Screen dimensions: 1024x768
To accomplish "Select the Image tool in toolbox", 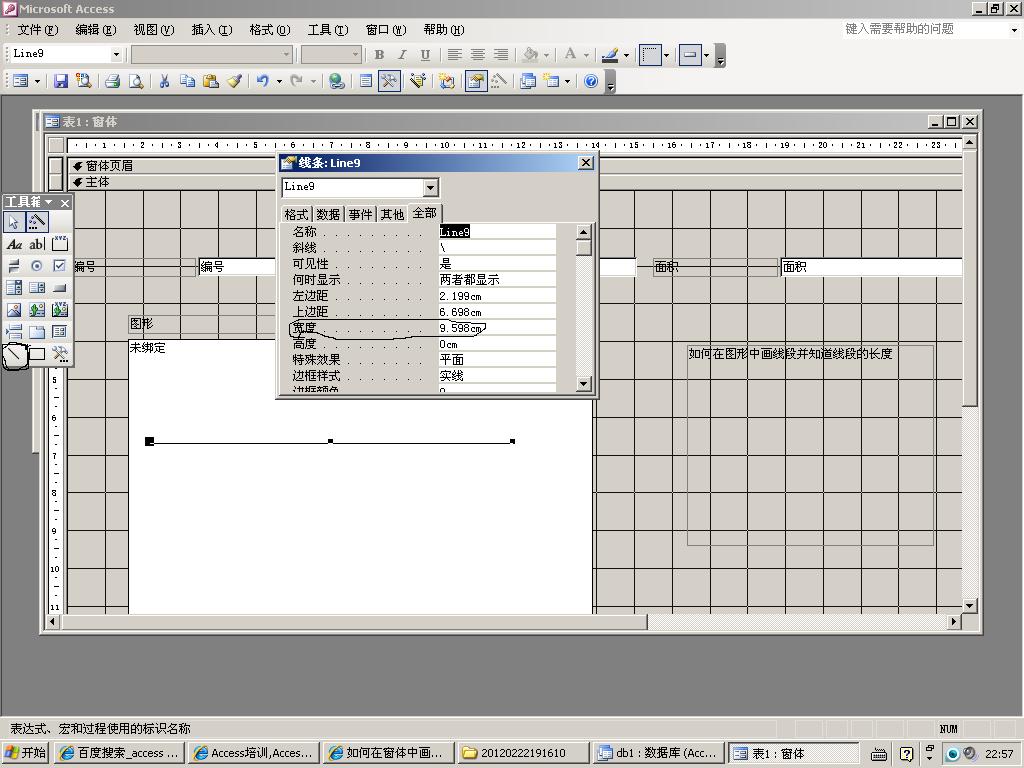I will pyautogui.click(x=14, y=310).
